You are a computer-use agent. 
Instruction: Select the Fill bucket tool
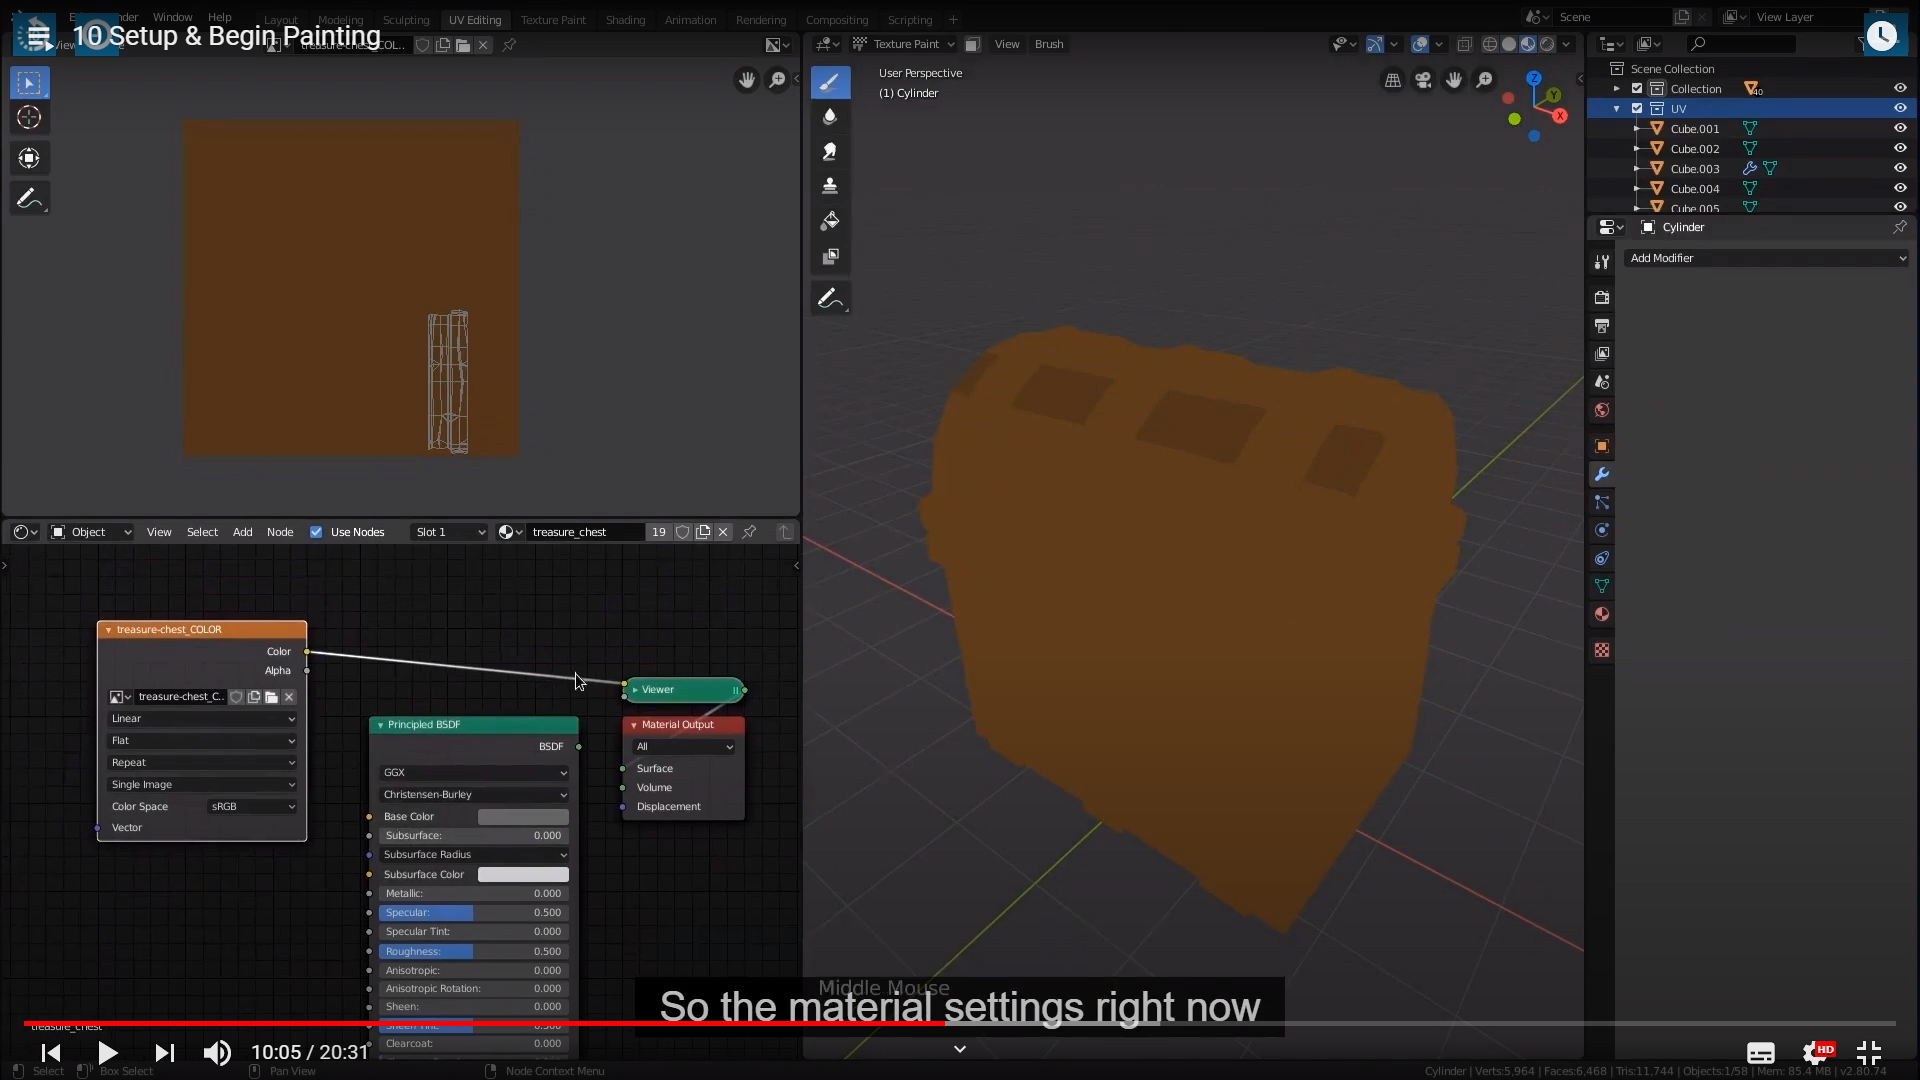pos(830,221)
